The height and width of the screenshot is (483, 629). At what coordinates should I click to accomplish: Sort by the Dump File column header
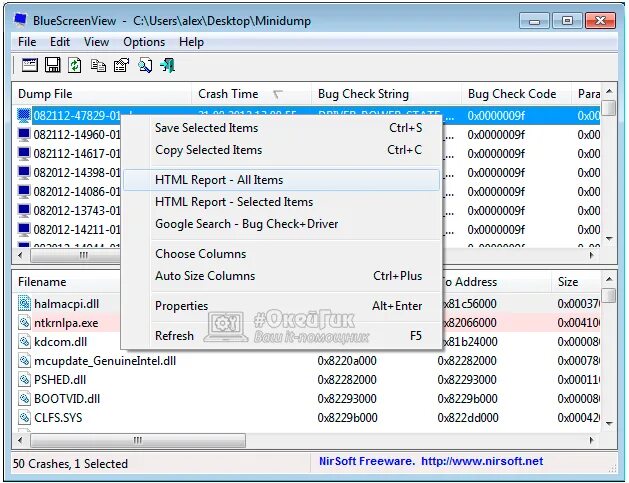tap(102, 94)
